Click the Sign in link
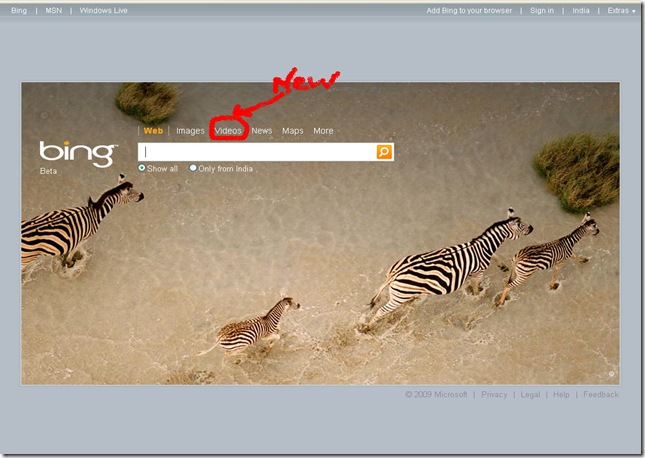This screenshot has width=645, height=458. [x=542, y=11]
